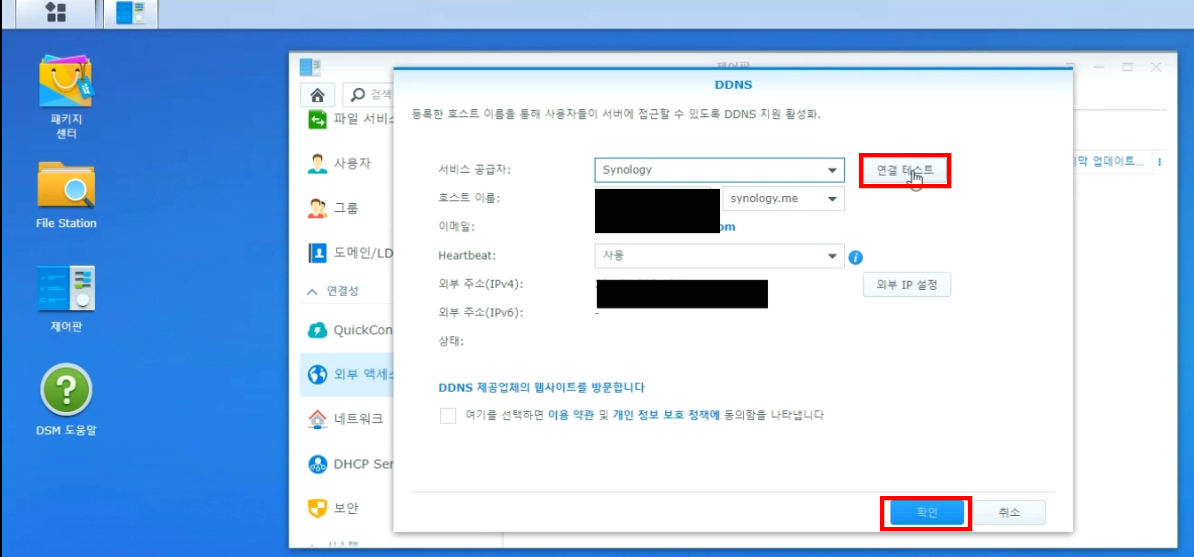Click the connection test button
The image size is (1194, 557).
(x=905, y=171)
